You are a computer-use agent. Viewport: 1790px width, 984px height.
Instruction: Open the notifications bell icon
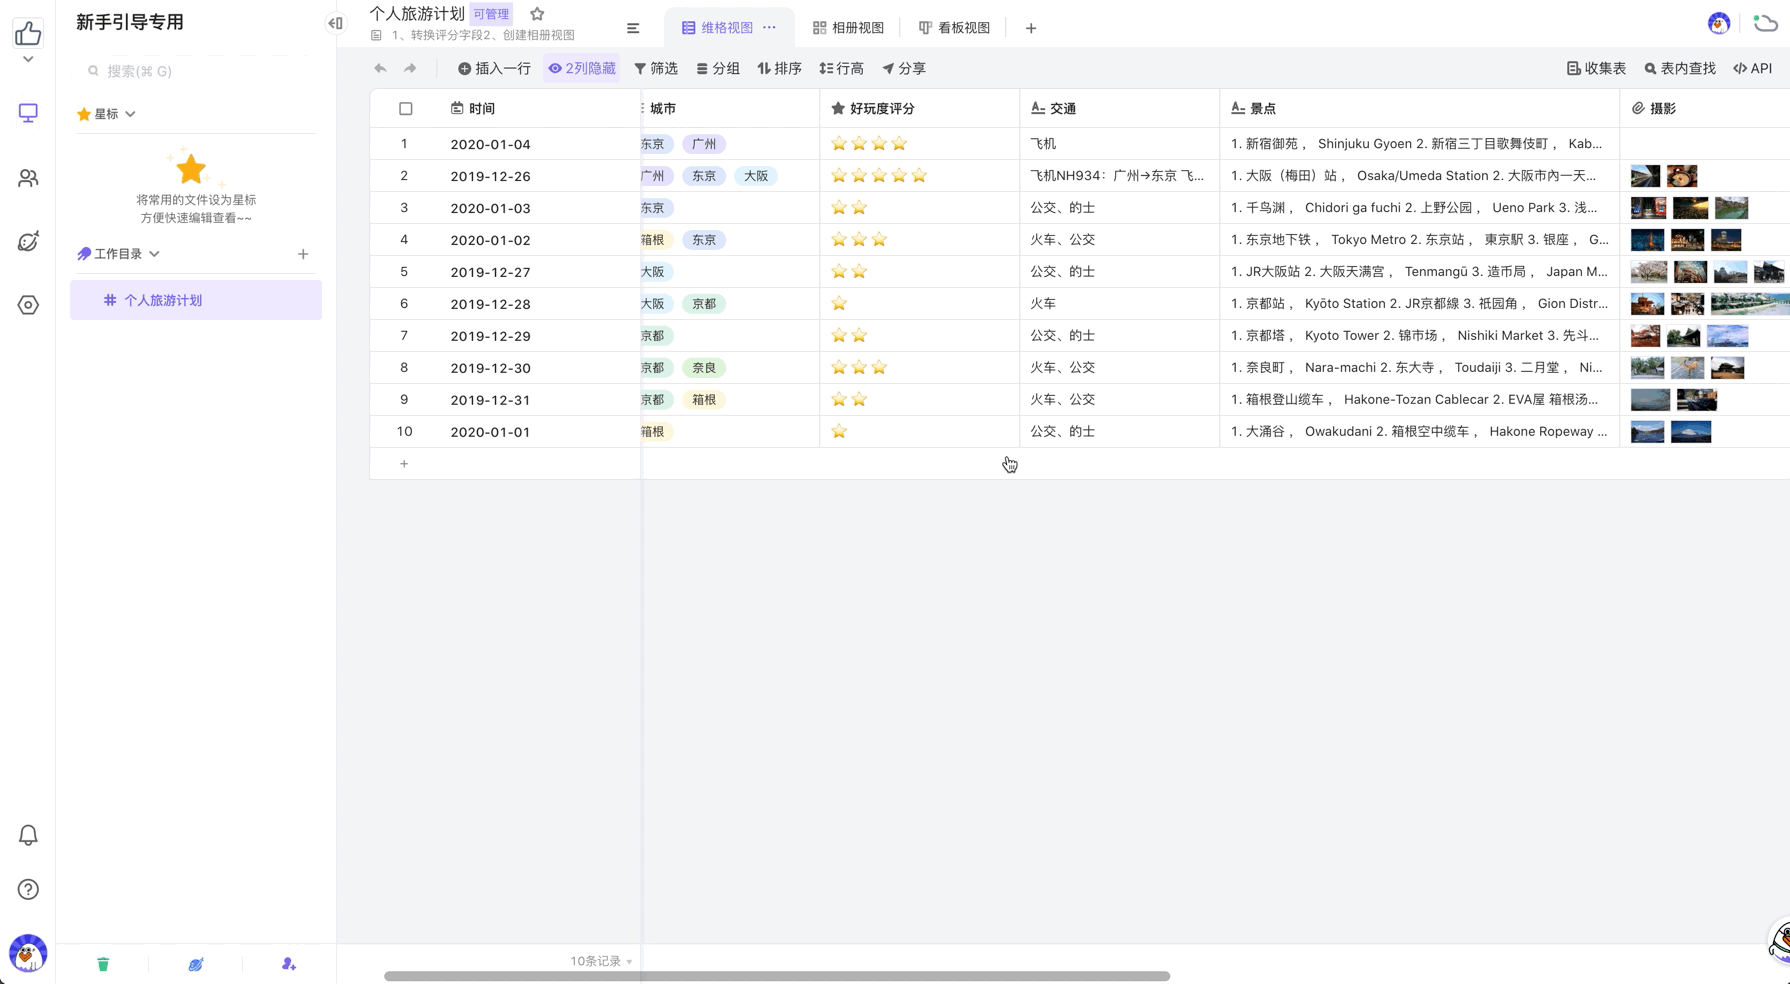(28, 835)
